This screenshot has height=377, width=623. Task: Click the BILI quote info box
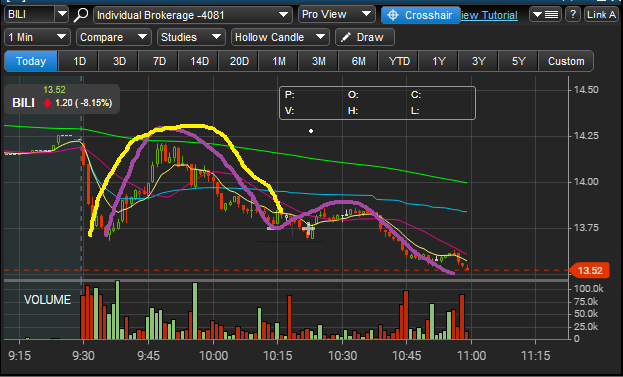(62, 99)
